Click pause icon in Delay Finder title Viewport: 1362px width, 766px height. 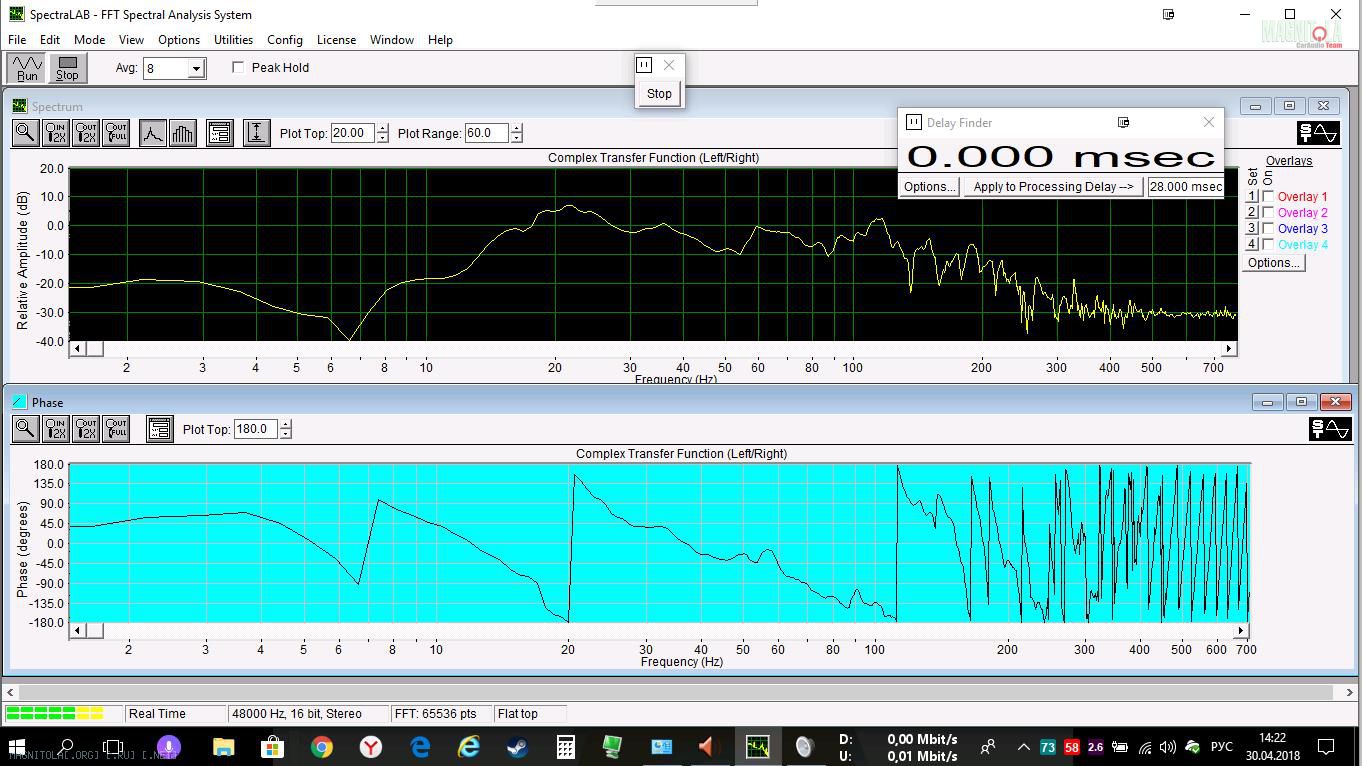tap(913, 122)
